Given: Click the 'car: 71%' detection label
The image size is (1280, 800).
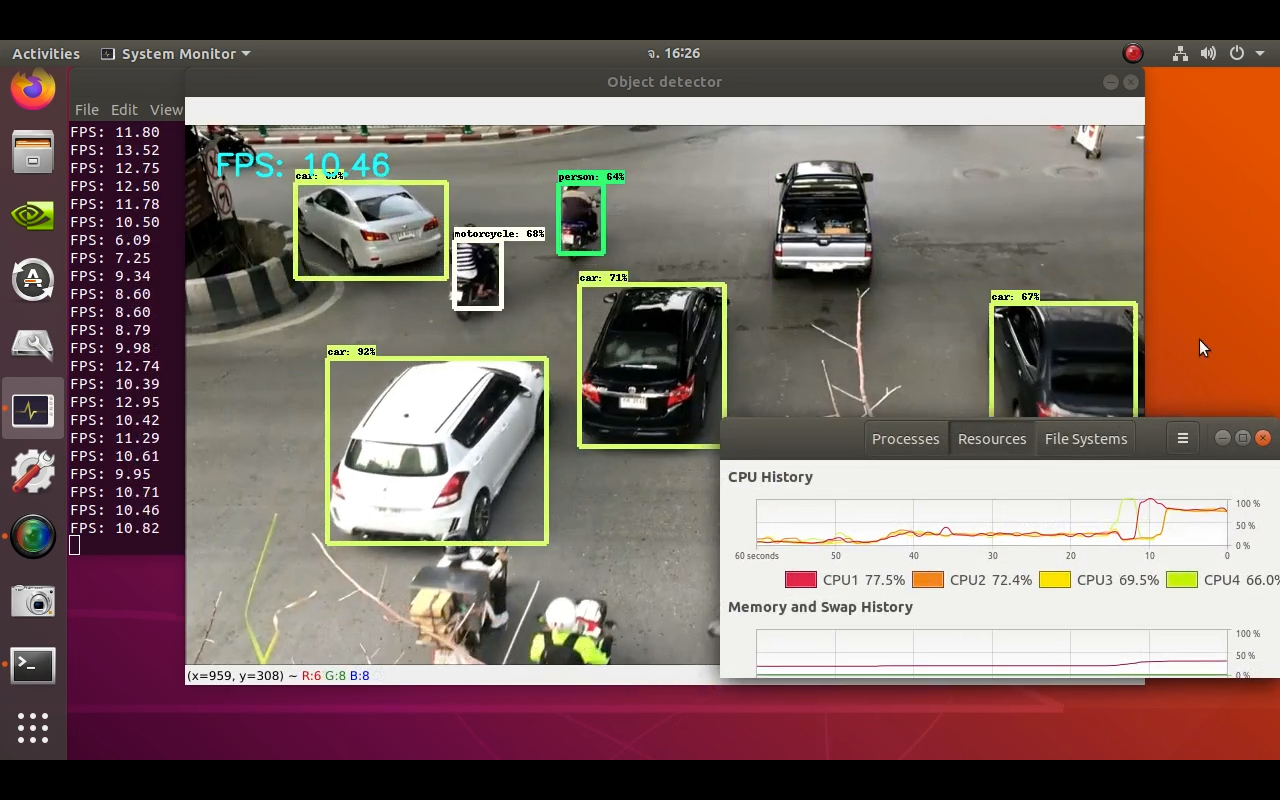Looking at the screenshot, I should pos(603,278).
